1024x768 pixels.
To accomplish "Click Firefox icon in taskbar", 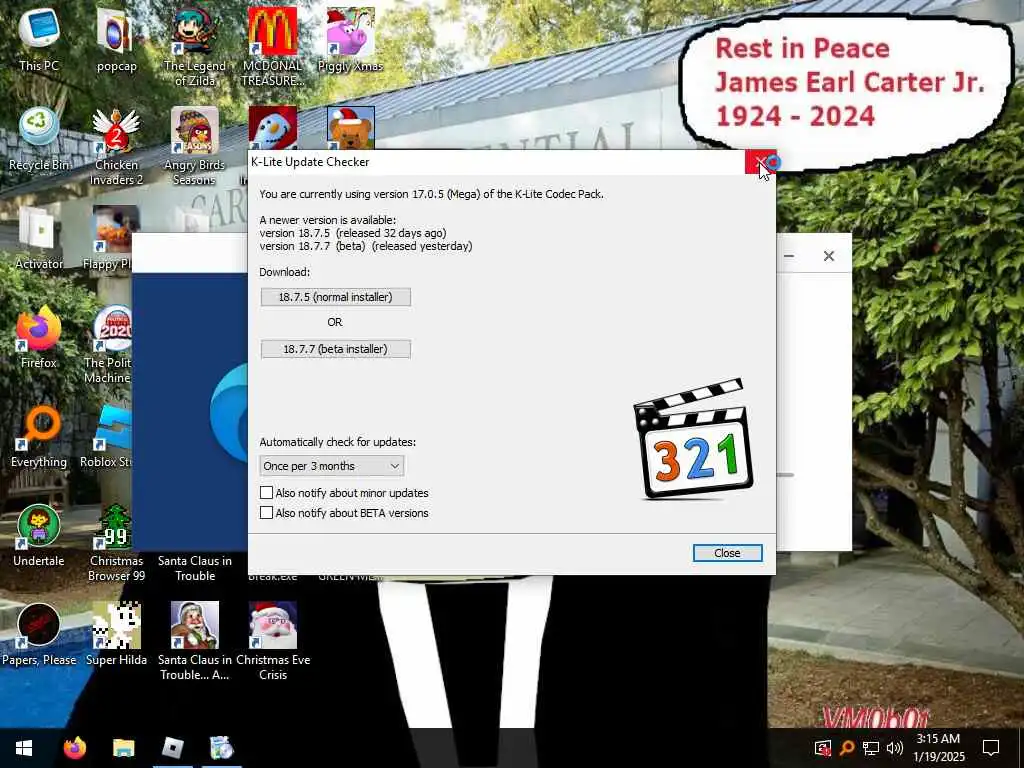I will click(74, 748).
